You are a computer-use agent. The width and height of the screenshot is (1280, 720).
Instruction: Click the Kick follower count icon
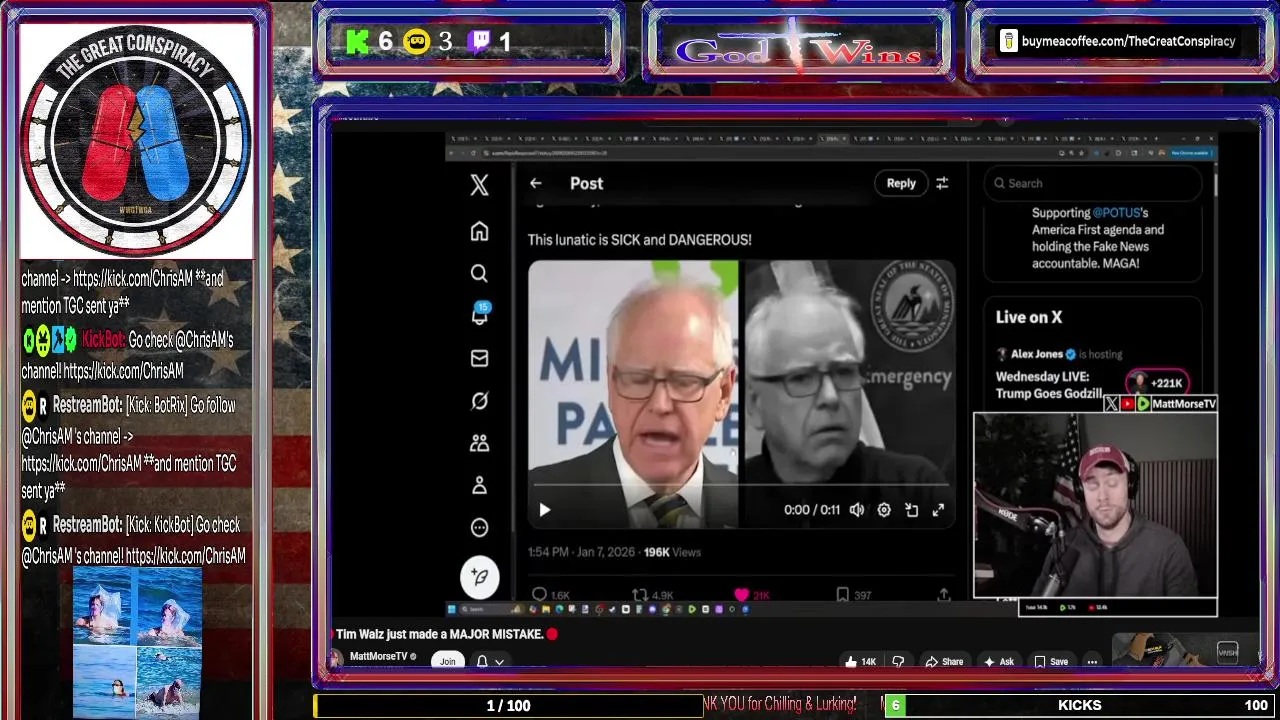pyautogui.click(x=358, y=41)
